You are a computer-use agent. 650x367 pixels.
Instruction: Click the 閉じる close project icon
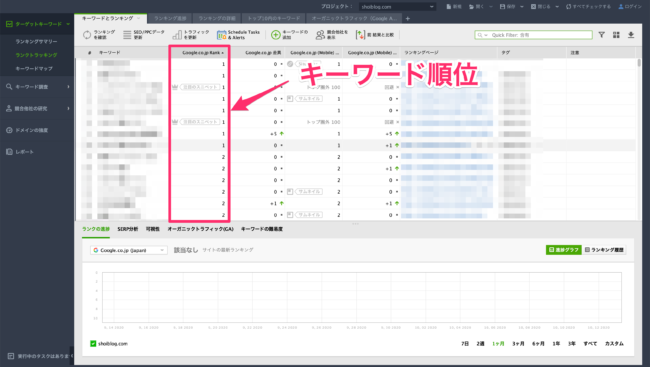pyautogui.click(x=534, y=7)
